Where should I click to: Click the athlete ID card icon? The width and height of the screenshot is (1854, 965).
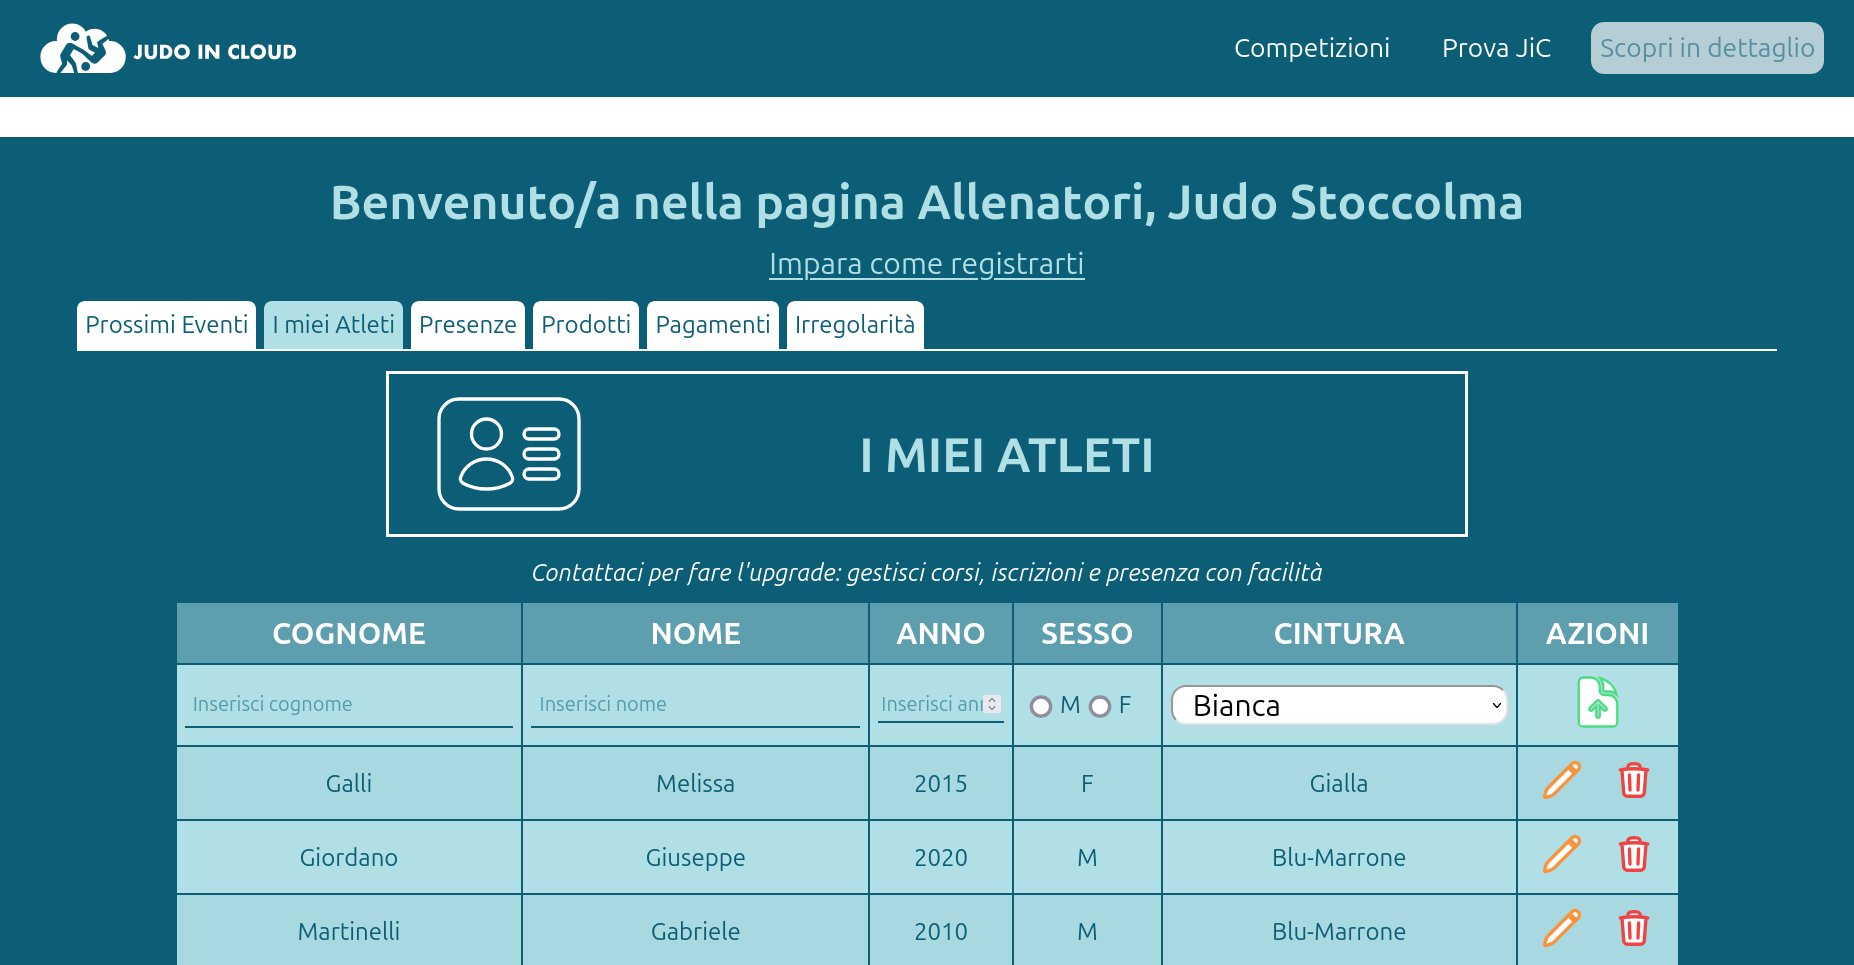(x=508, y=454)
